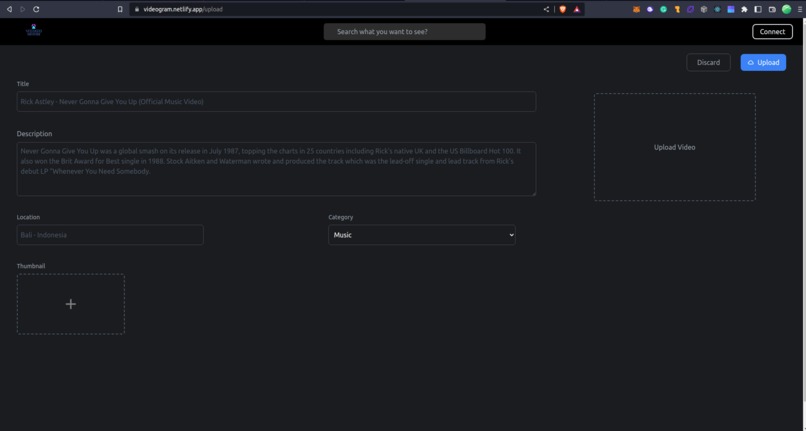Click the white cloud-shaped extension icon
This screenshot has height=431, width=806.
pos(650,9)
